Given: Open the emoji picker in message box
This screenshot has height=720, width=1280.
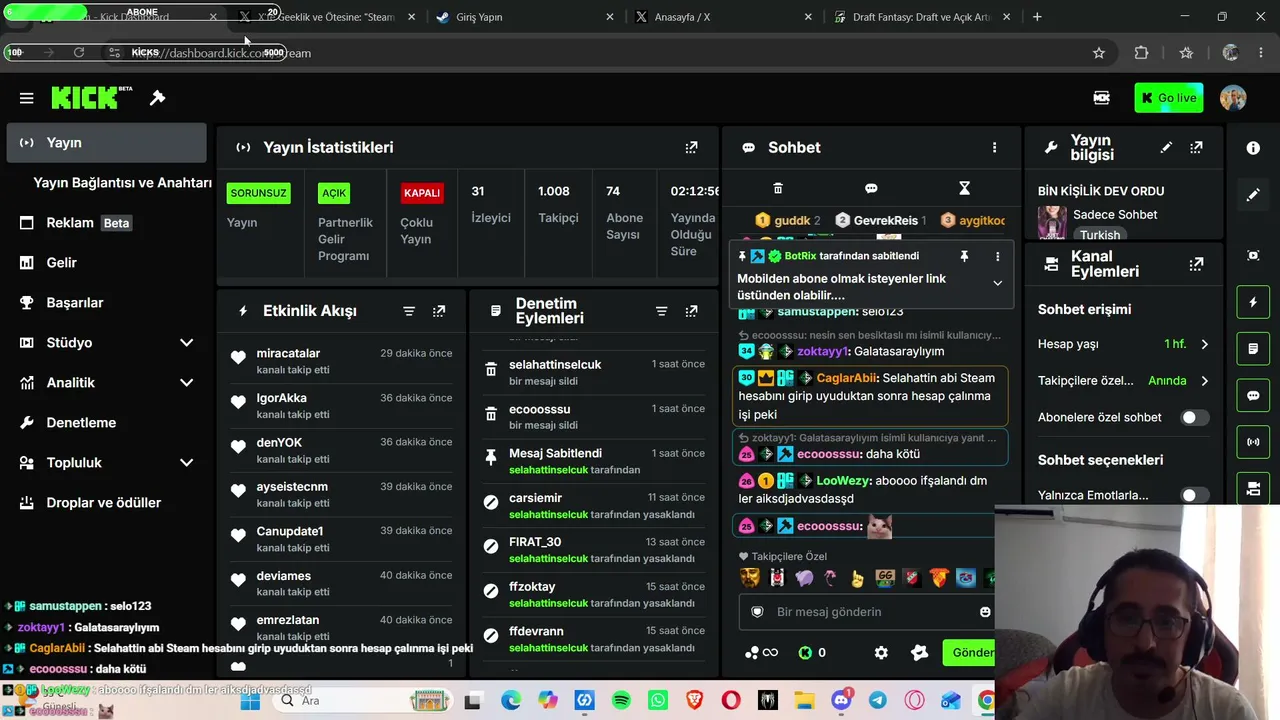Looking at the screenshot, I should (x=985, y=612).
